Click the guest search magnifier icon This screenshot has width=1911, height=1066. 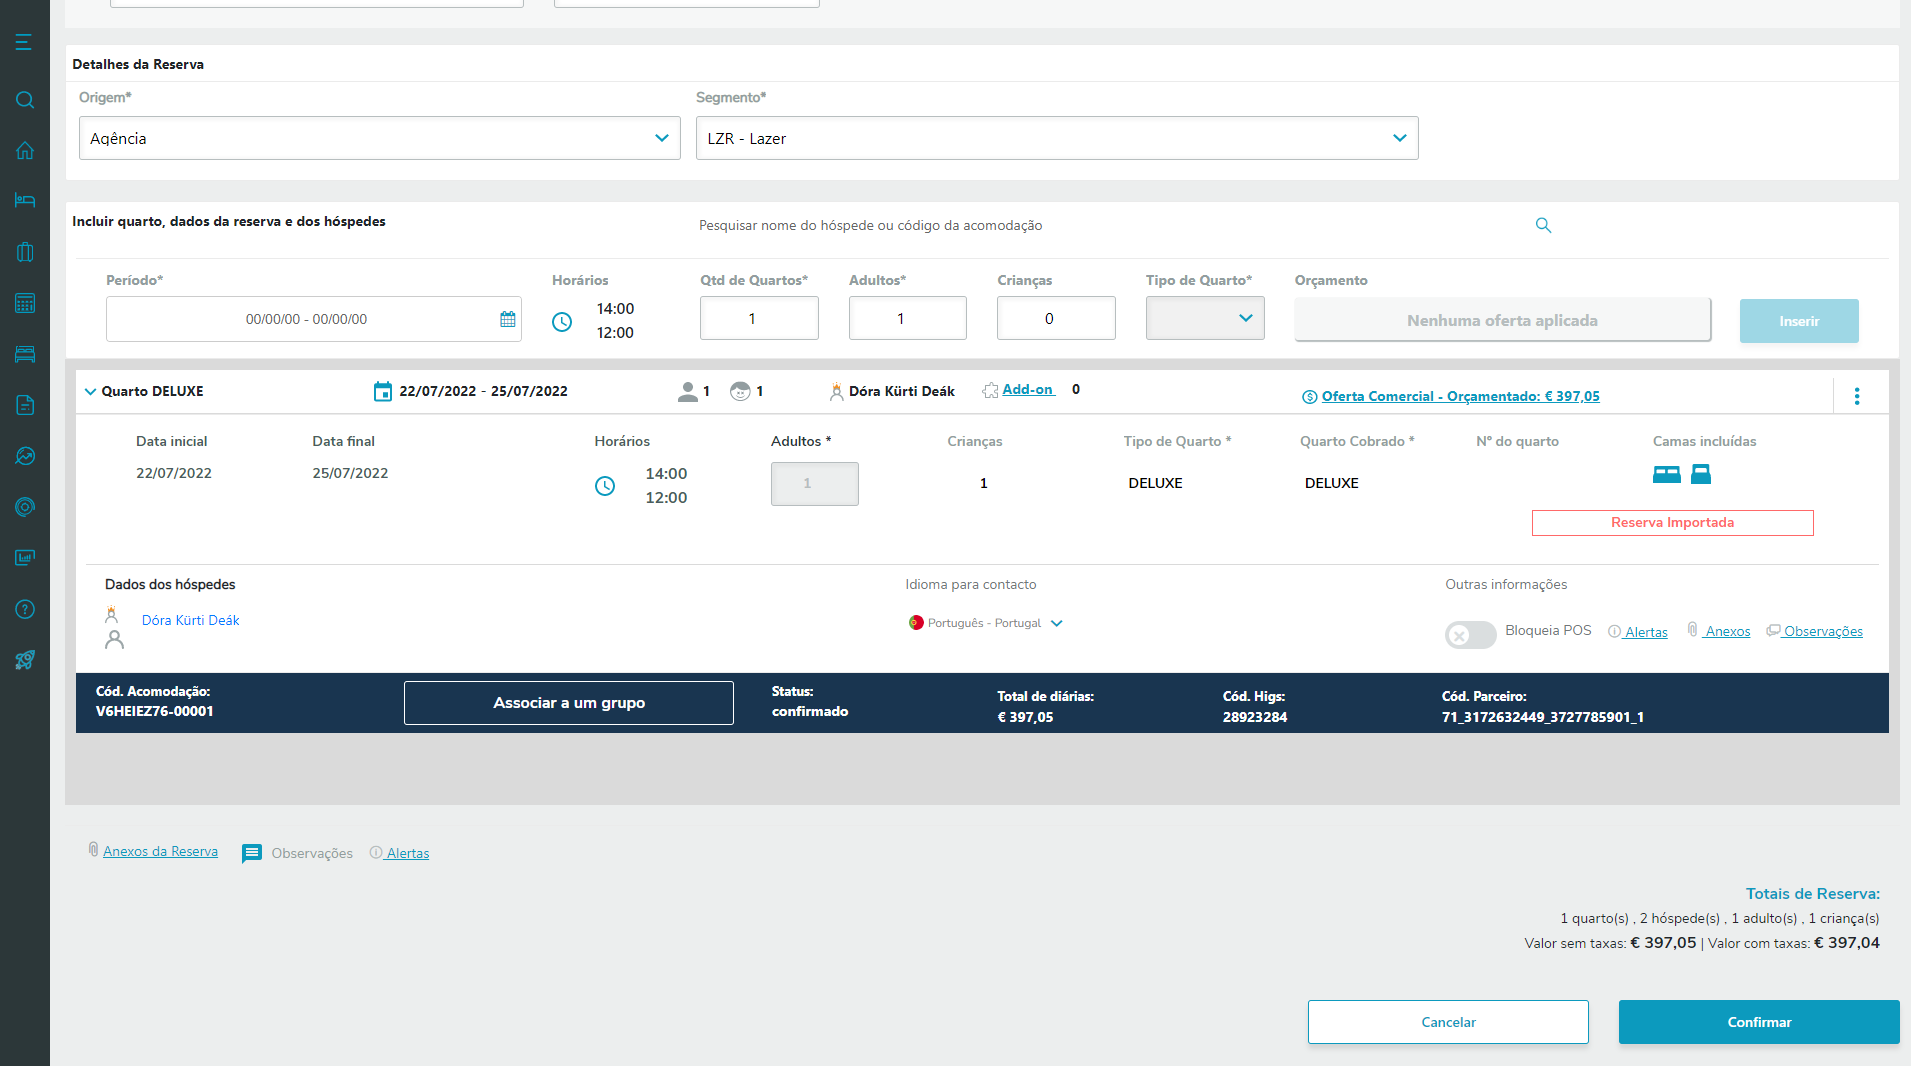tap(1543, 226)
